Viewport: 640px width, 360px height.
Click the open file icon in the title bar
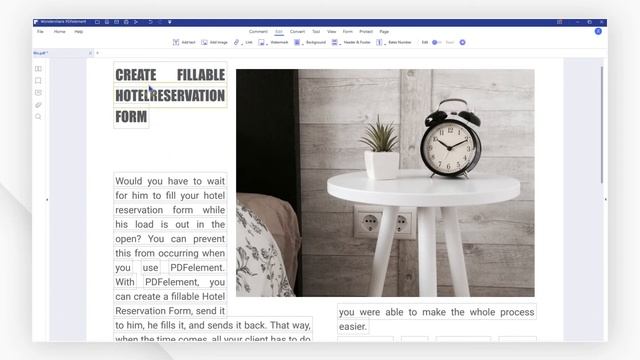click(x=97, y=22)
